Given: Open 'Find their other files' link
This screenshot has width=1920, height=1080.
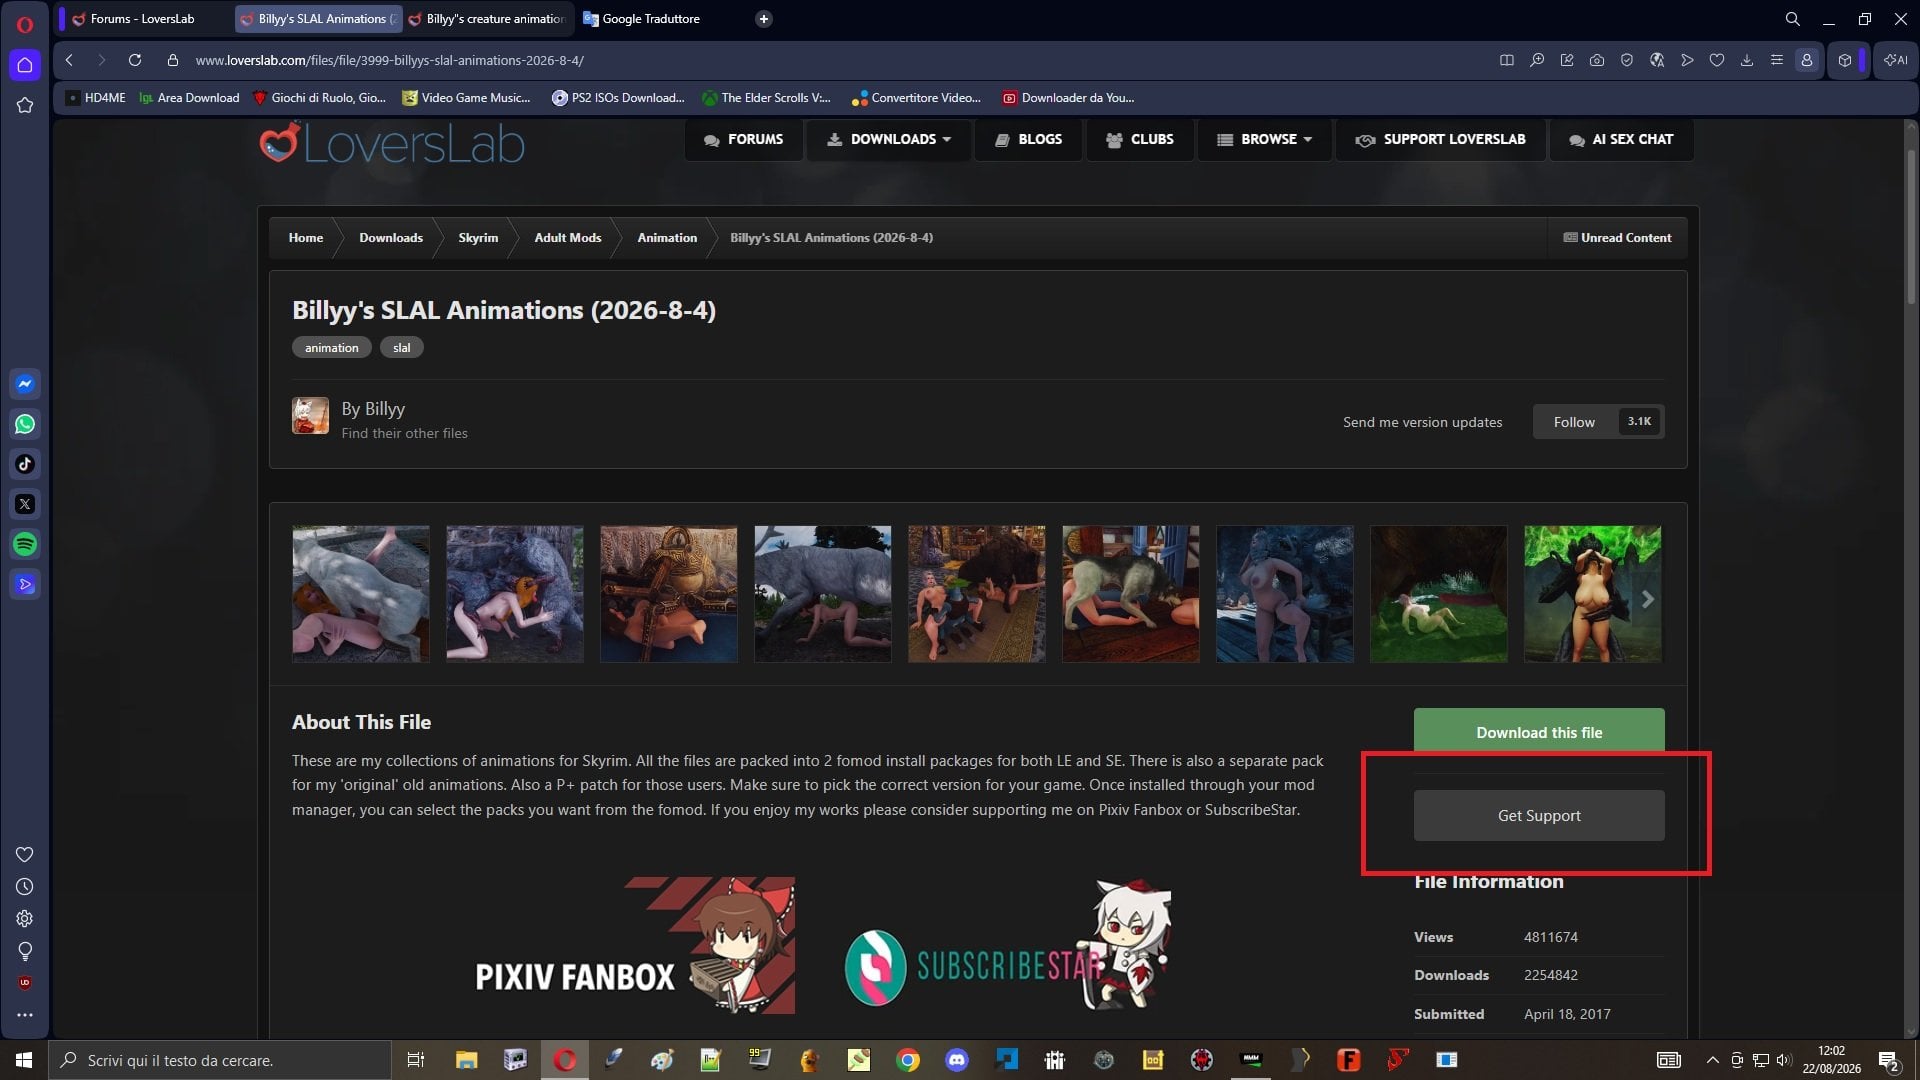Looking at the screenshot, I should [x=404, y=434].
